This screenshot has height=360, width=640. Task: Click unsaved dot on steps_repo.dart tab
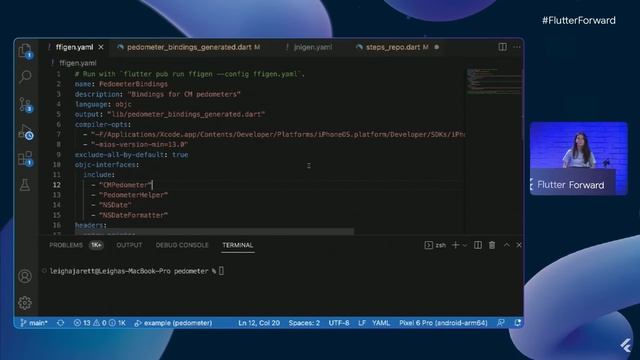tap(437, 47)
